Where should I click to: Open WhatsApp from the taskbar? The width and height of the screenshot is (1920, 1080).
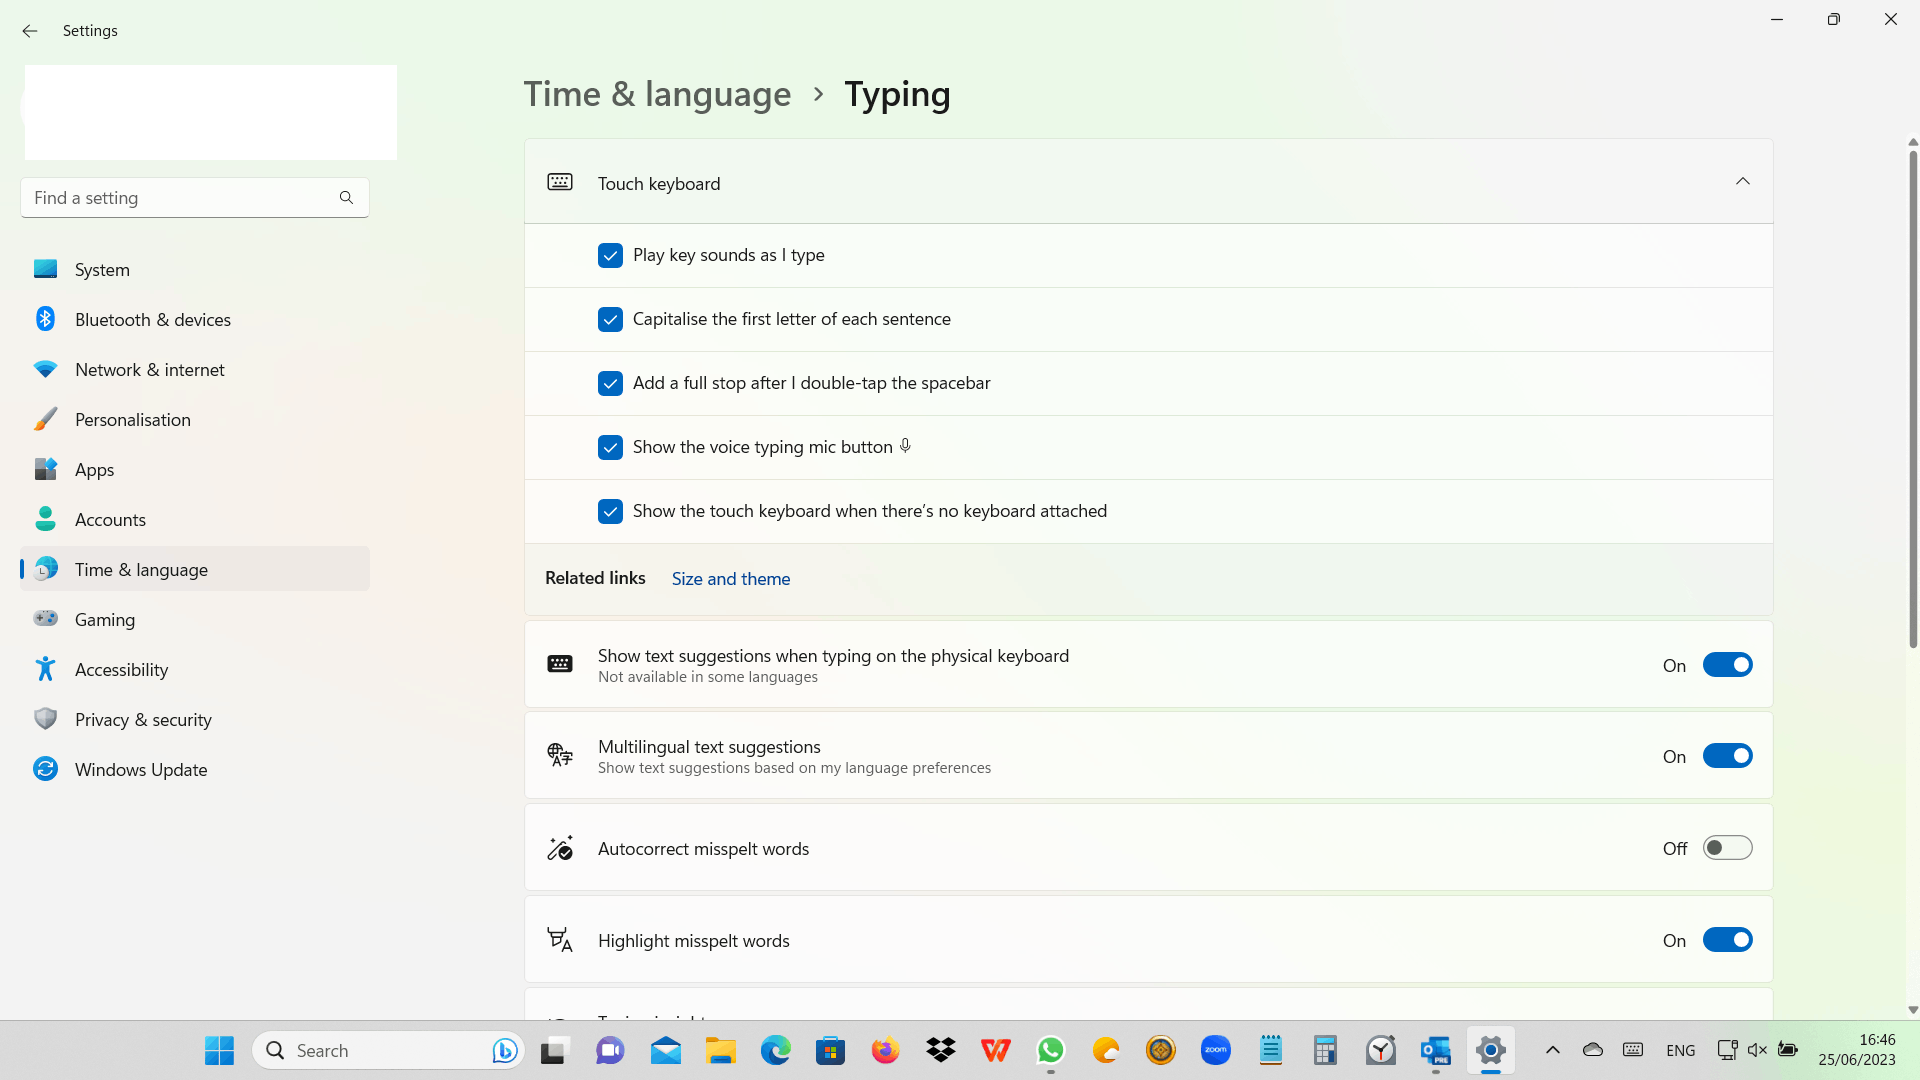point(1050,1050)
